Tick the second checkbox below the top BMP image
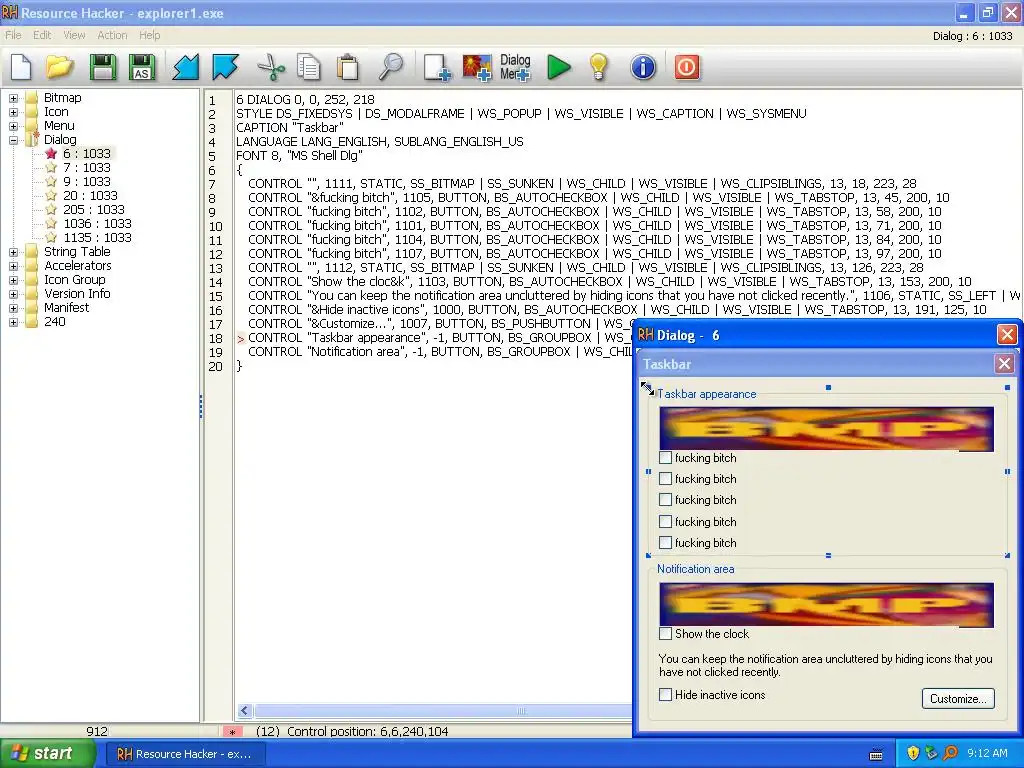The image size is (1024, 768). click(x=665, y=479)
